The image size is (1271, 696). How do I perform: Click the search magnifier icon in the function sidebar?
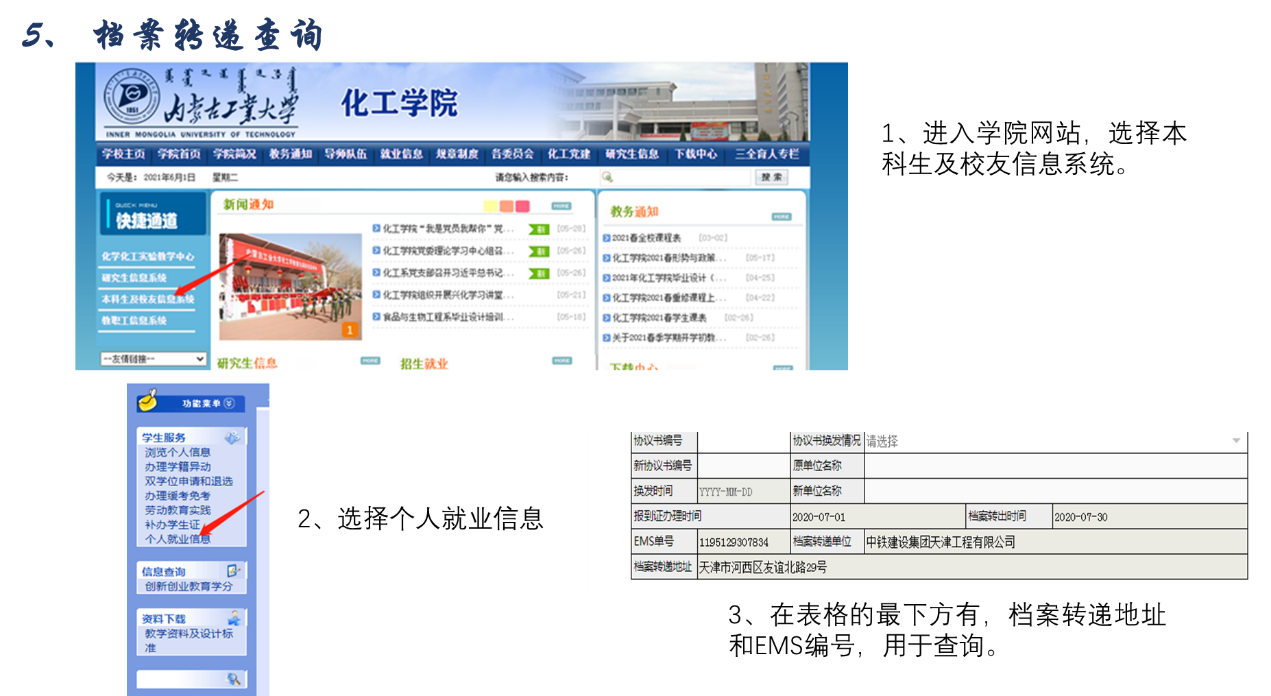(233, 680)
